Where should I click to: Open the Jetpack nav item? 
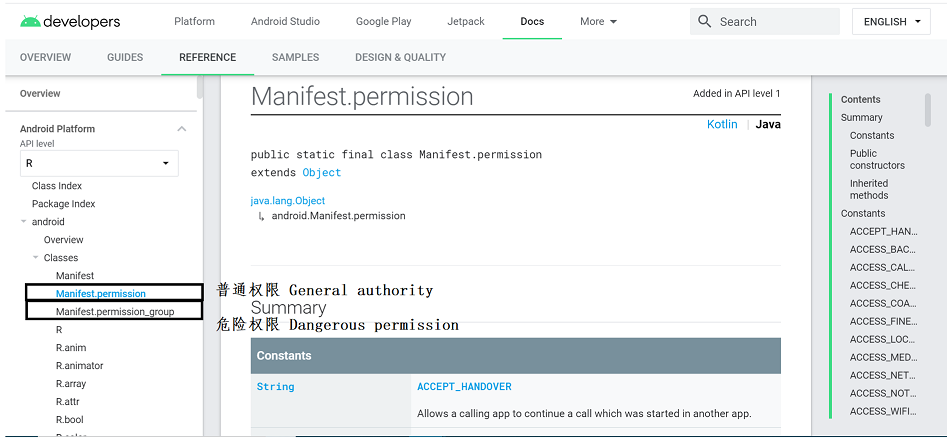(x=466, y=22)
